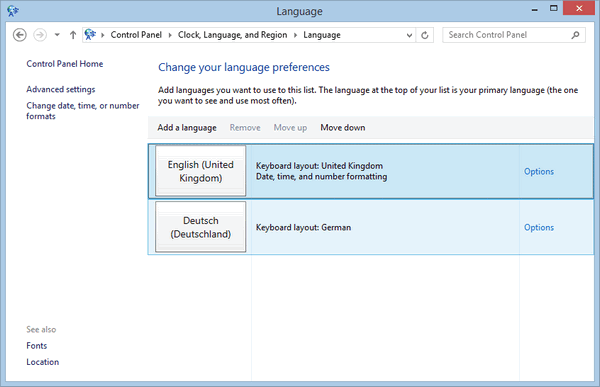
Task: Open Control Panel Home link
Action: point(65,64)
